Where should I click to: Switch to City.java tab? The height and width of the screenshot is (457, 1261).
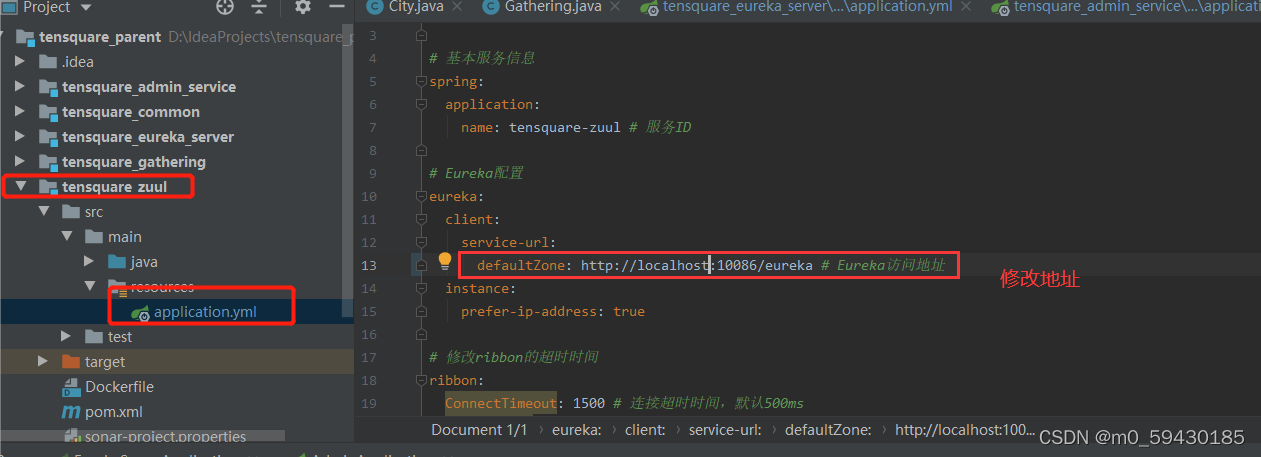(x=415, y=7)
